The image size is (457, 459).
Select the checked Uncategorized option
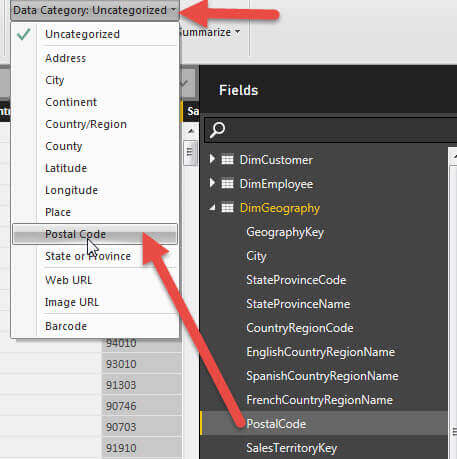(x=95, y=34)
